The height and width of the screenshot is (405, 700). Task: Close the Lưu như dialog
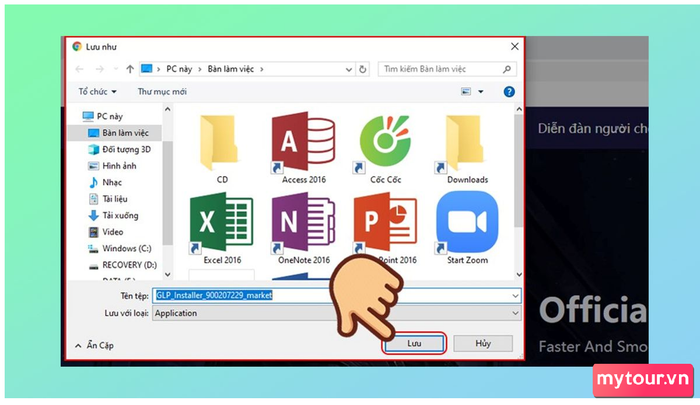click(x=514, y=46)
